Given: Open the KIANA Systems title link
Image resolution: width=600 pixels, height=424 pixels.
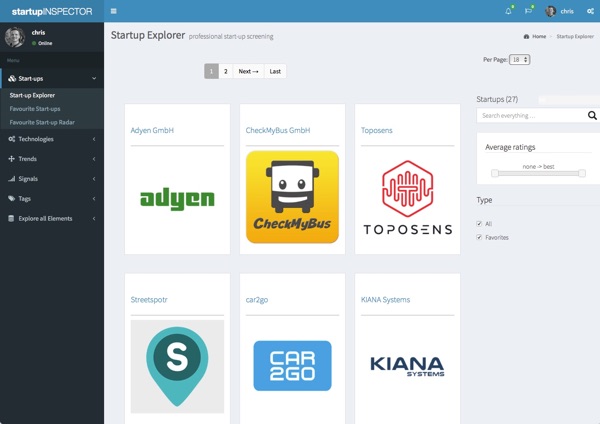Looking at the screenshot, I should point(385,300).
